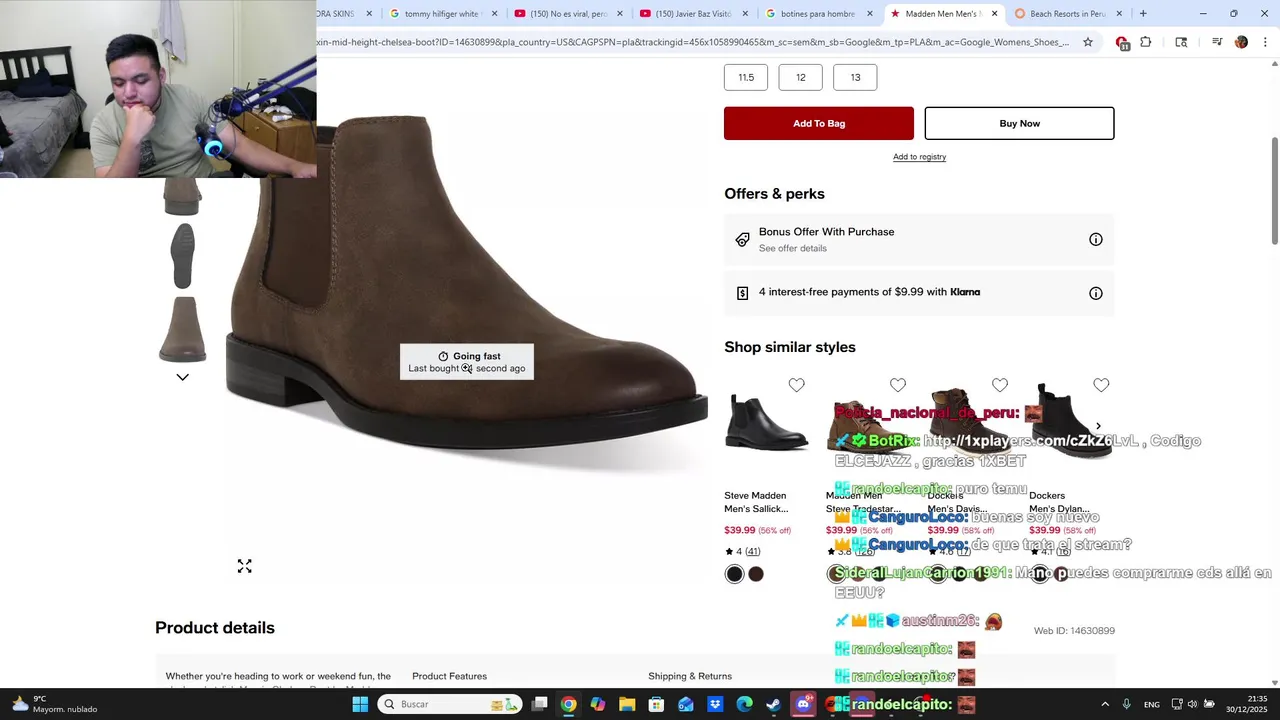The width and height of the screenshot is (1280, 720).
Task: Open Dropbox from the taskbar
Action: point(715,704)
